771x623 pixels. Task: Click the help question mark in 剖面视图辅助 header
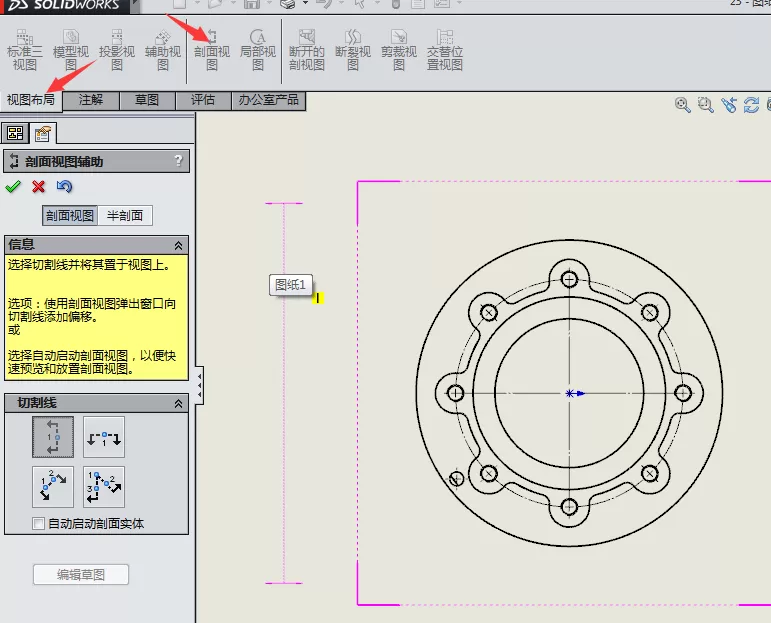pyautogui.click(x=178, y=160)
